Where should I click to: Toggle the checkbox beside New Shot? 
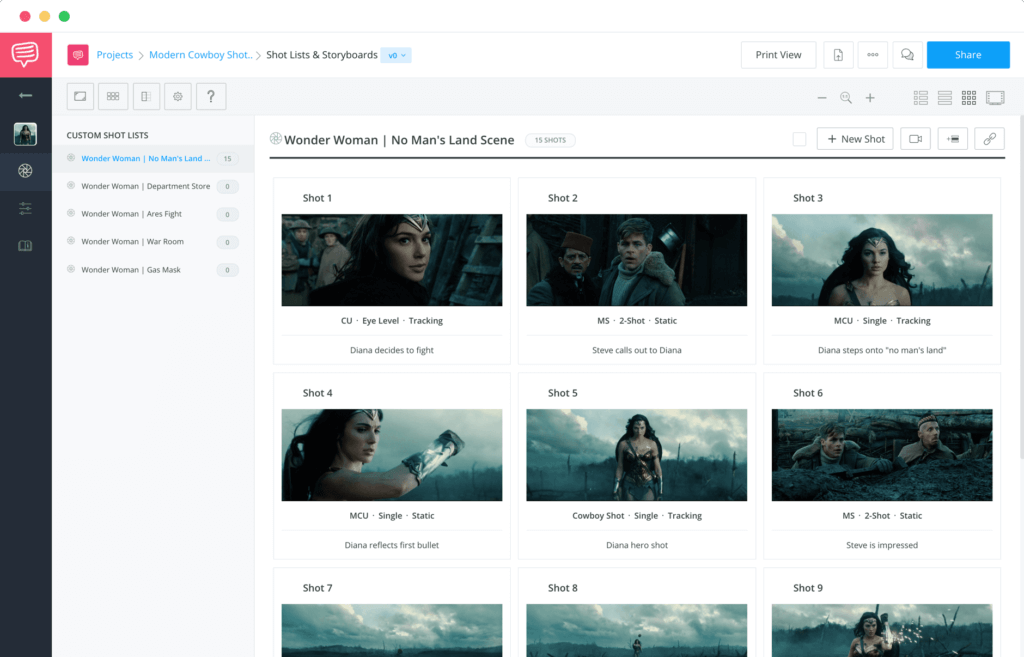pos(799,139)
